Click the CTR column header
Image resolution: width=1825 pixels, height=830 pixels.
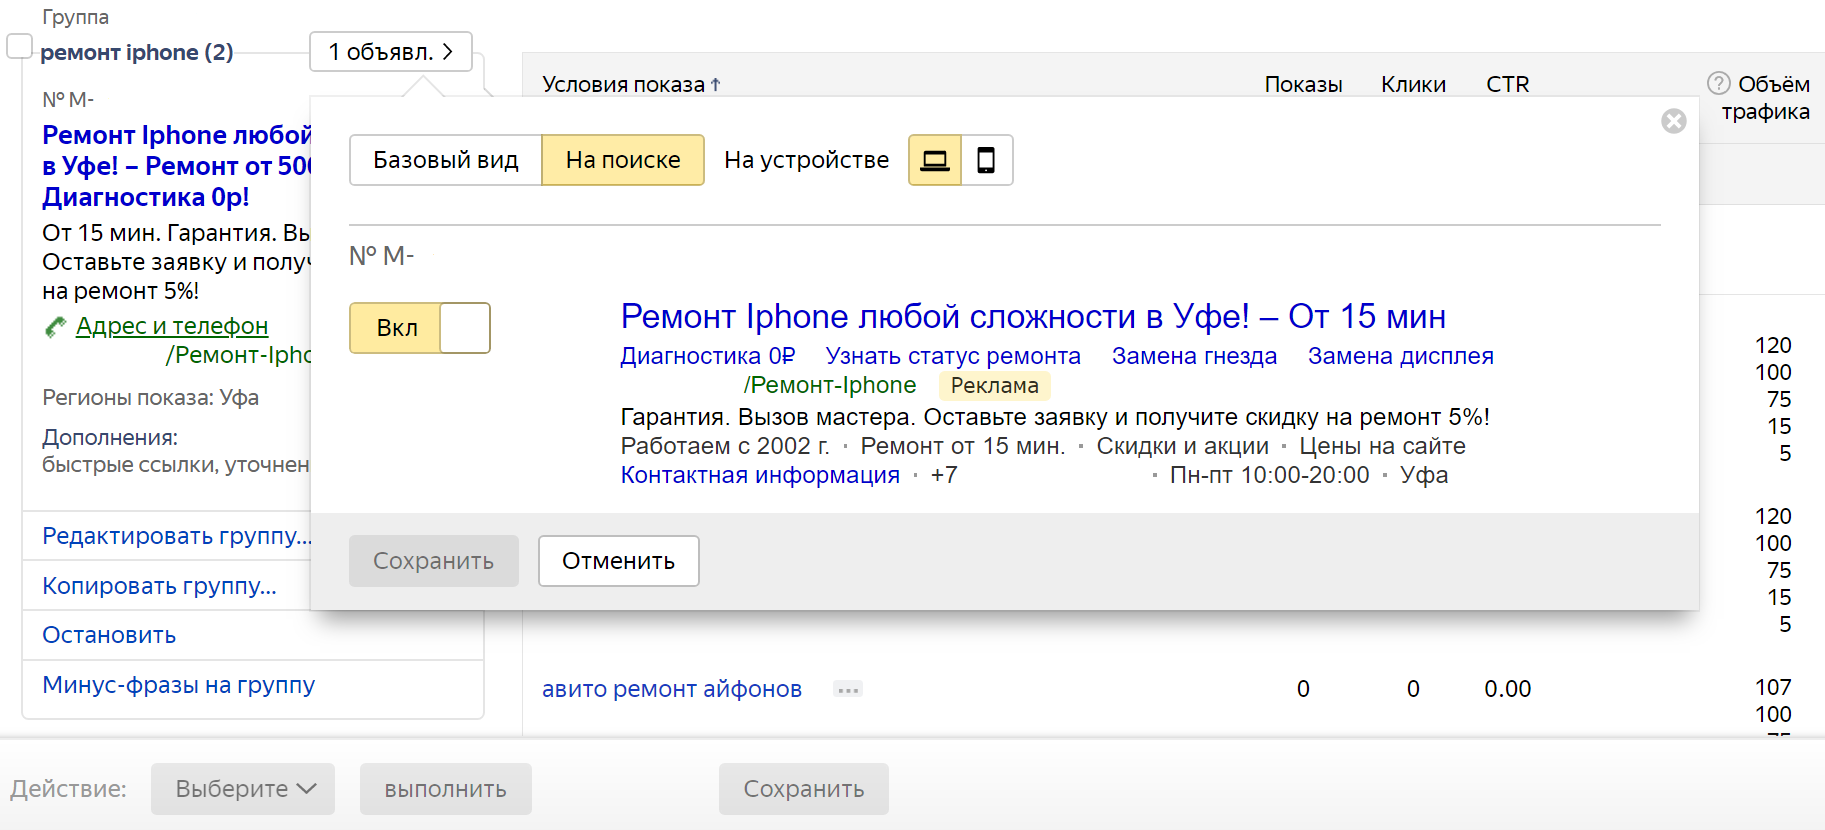1507,85
